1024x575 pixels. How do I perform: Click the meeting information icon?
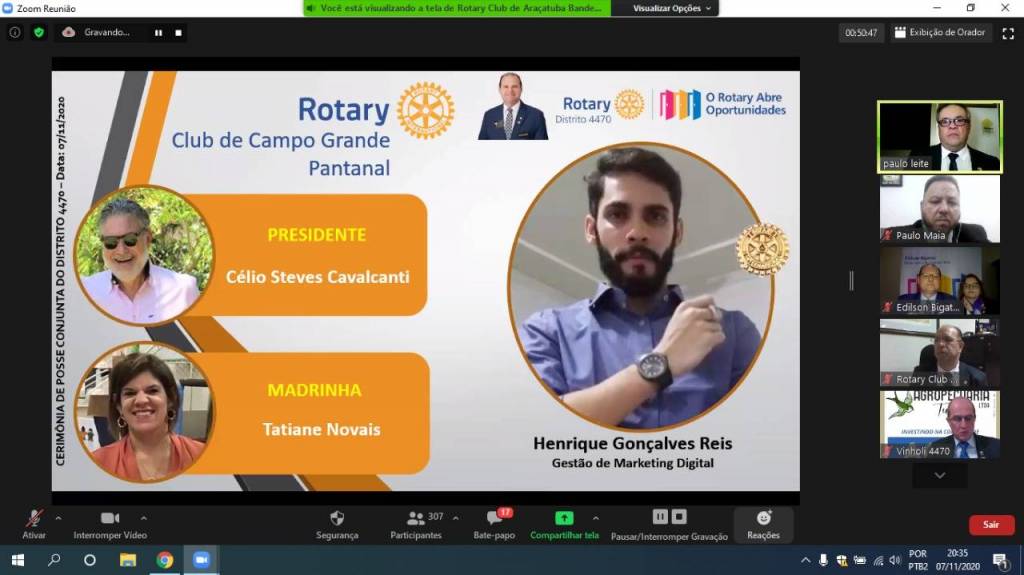pos(15,32)
